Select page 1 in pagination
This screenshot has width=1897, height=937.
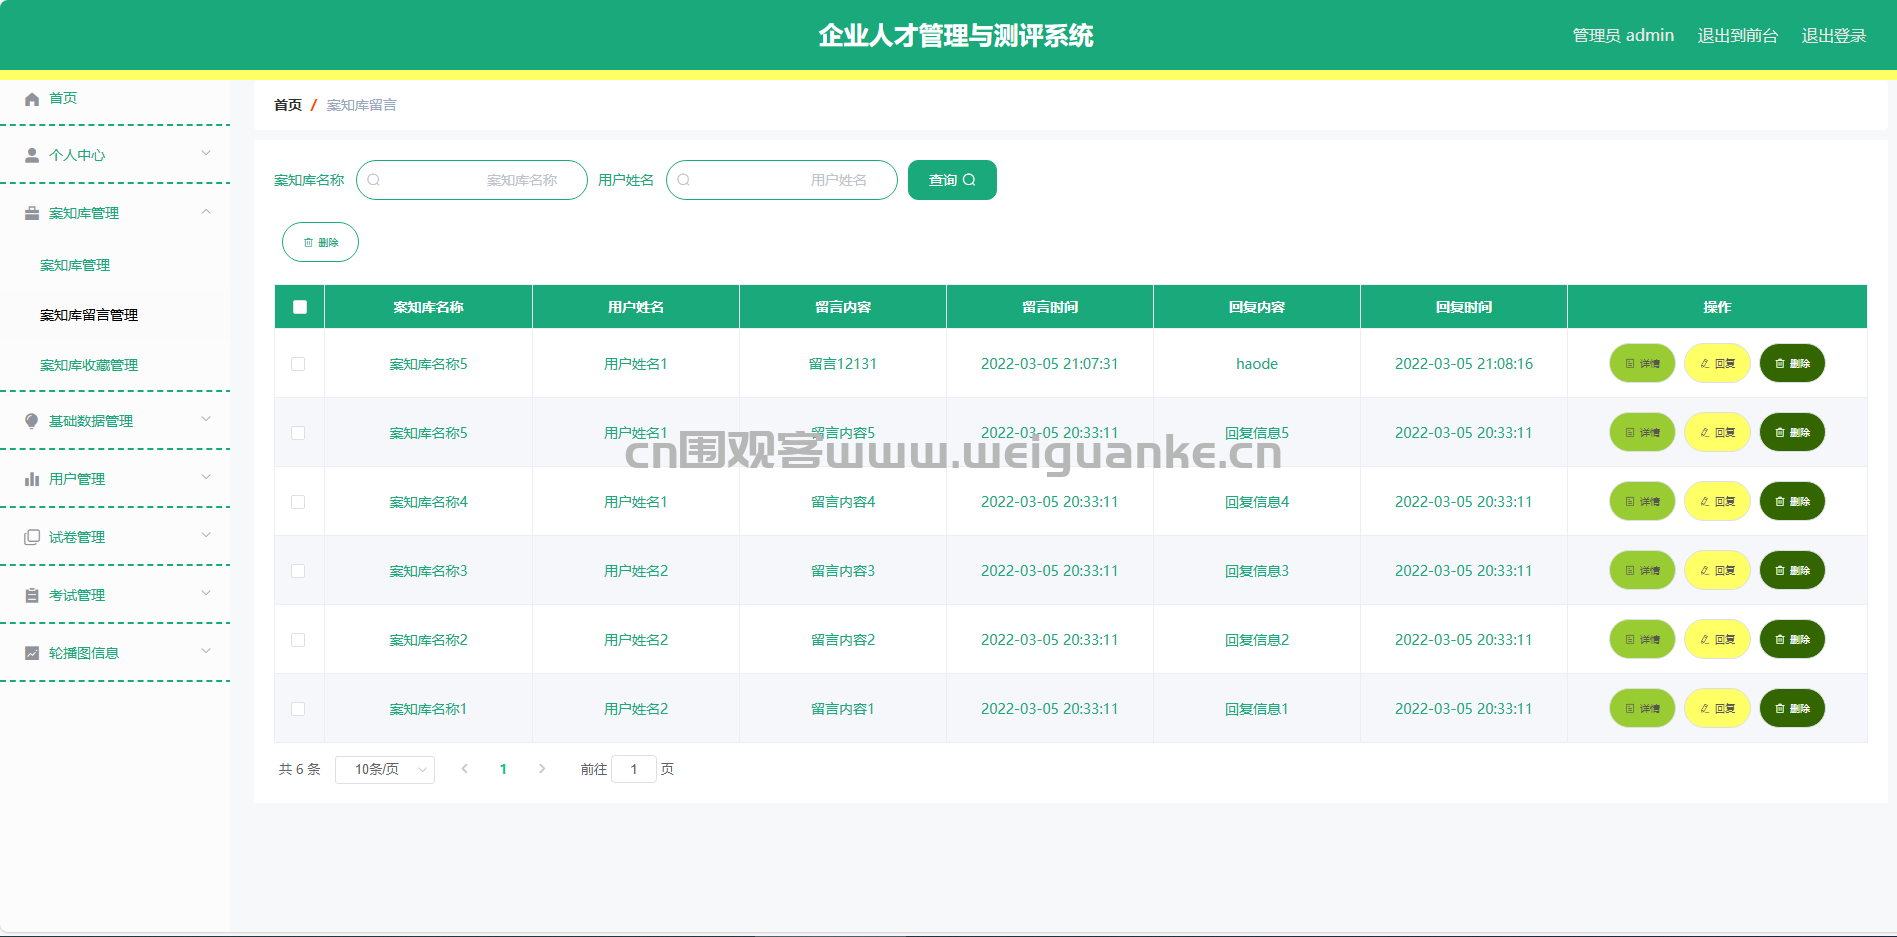click(x=503, y=769)
